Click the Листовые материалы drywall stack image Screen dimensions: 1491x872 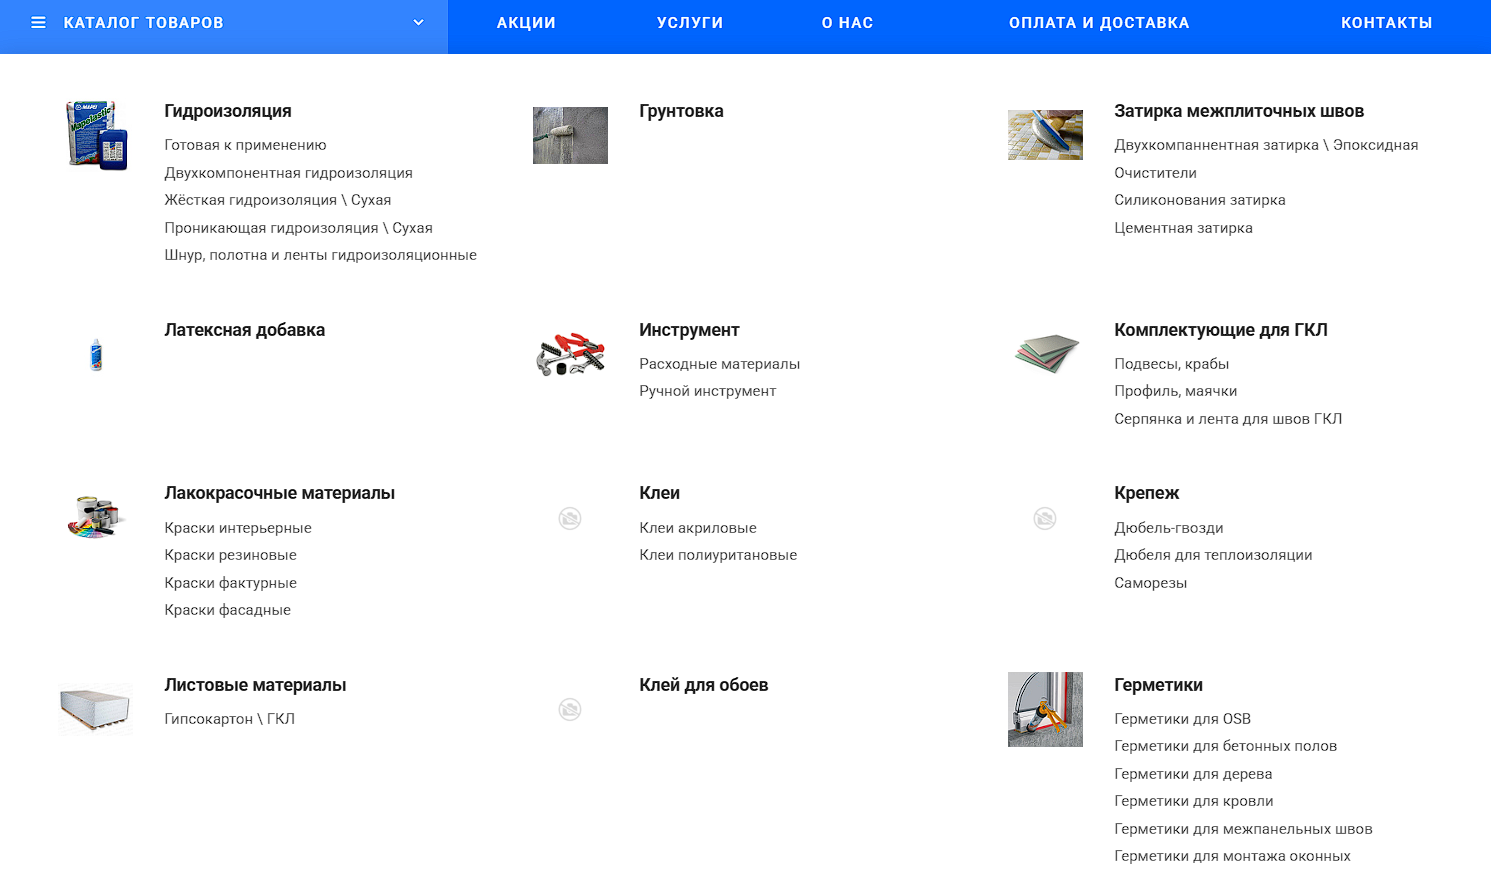96,709
